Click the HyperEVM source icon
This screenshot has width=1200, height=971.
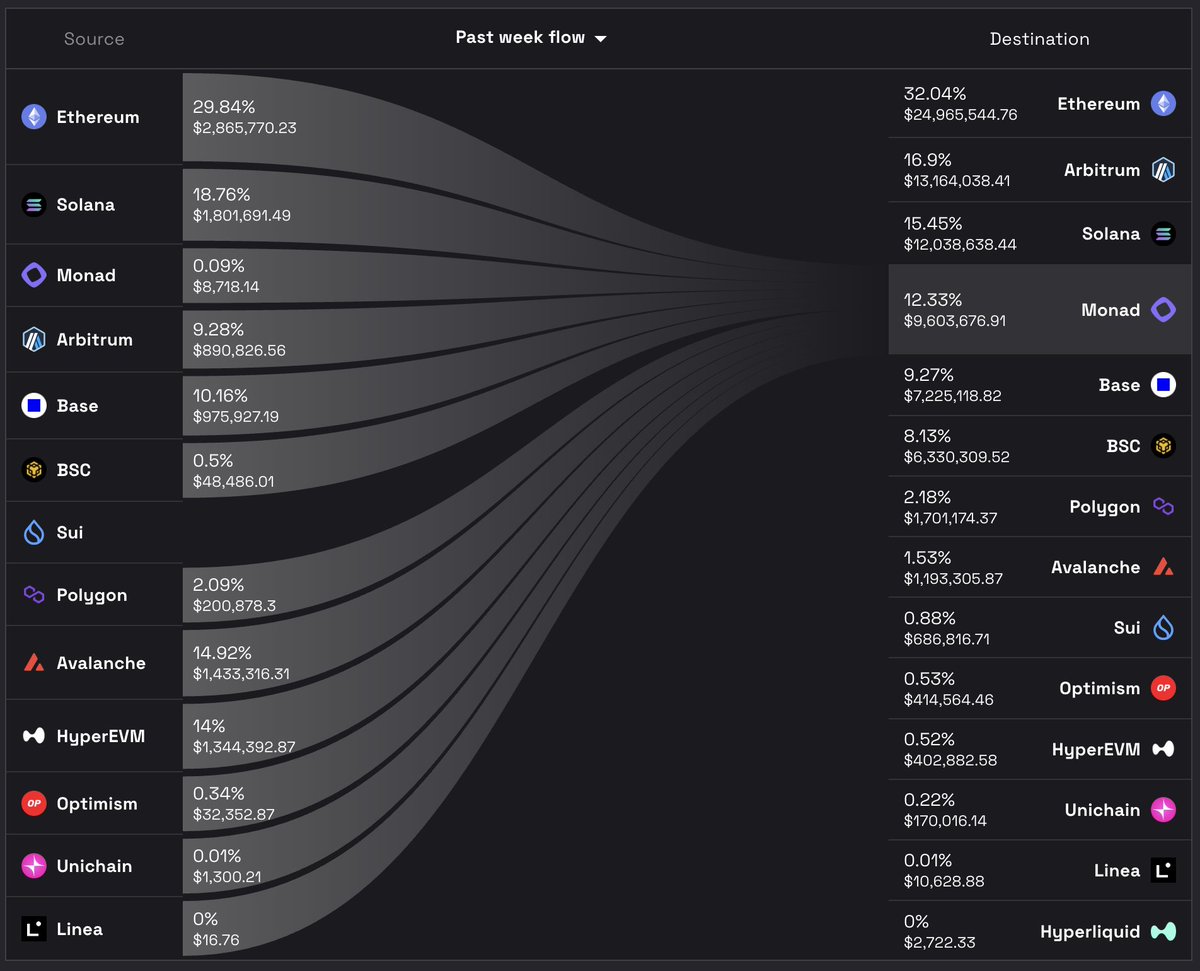click(x=34, y=736)
